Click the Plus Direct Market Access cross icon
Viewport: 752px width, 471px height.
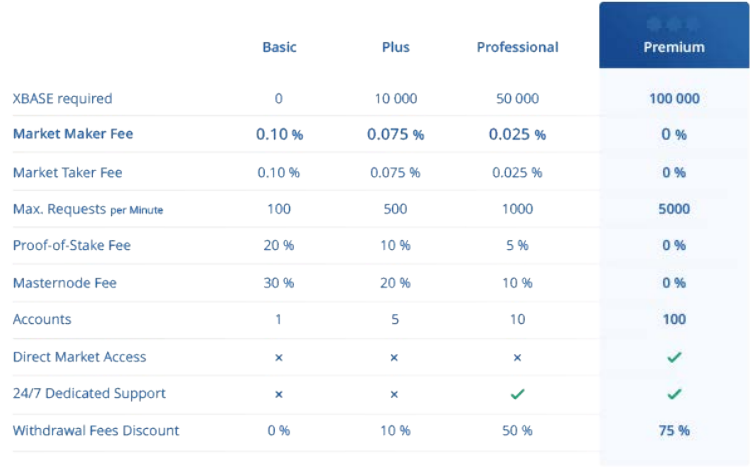pyautogui.click(x=395, y=357)
